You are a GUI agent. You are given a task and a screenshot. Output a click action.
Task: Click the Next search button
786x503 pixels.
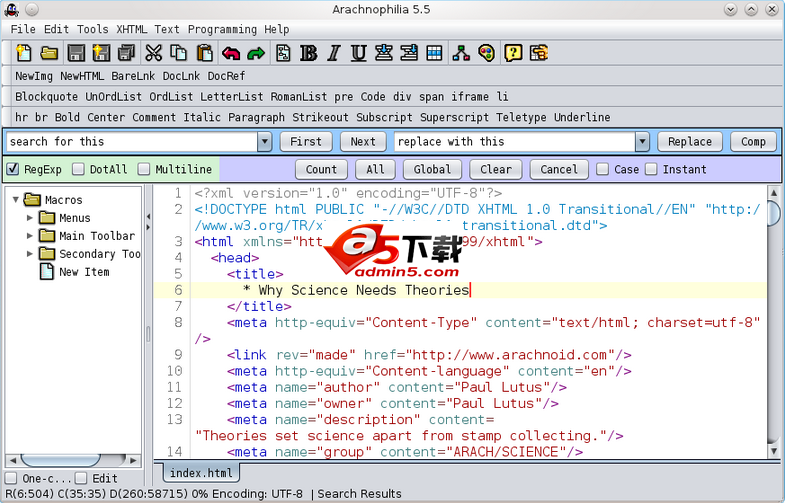coord(363,141)
